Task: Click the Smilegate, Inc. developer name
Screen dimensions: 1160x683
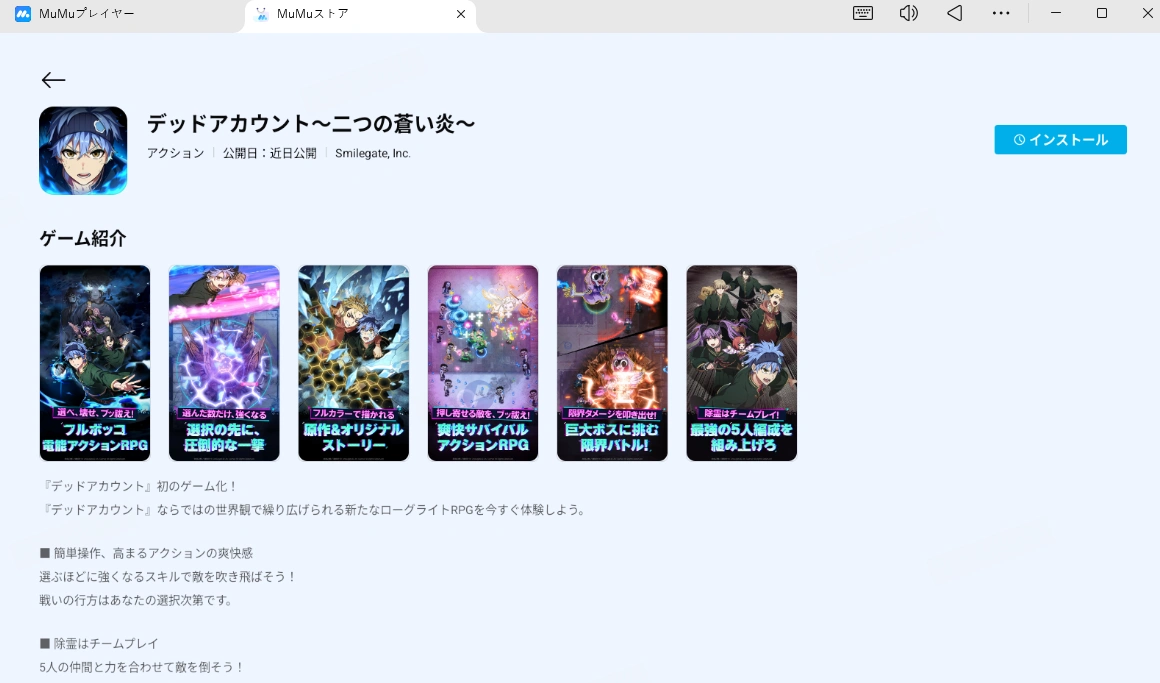Action: point(373,153)
